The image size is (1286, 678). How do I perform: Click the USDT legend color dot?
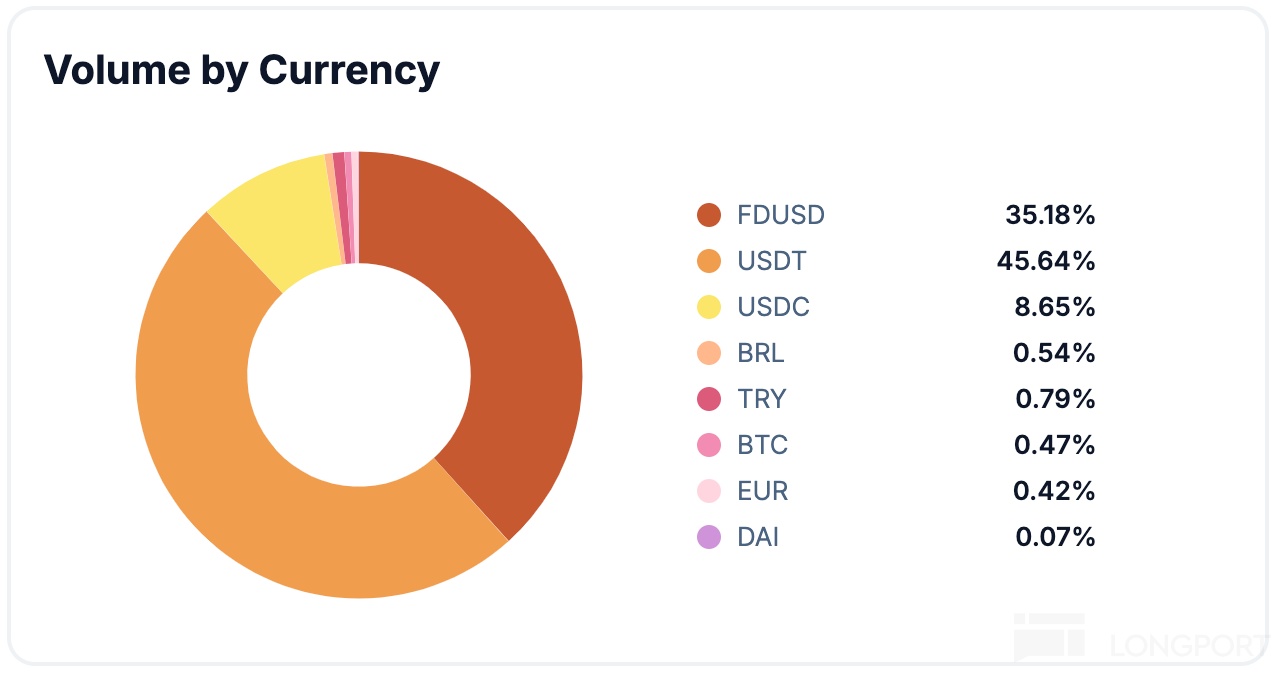[708, 261]
